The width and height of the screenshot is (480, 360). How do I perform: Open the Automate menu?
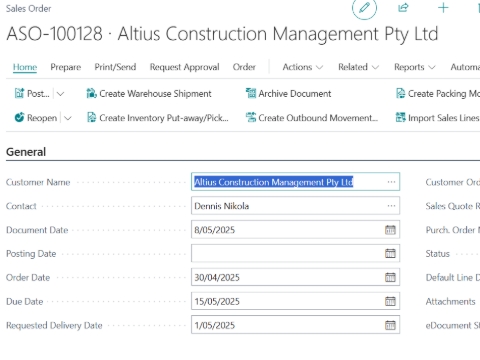click(x=465, y=67)
